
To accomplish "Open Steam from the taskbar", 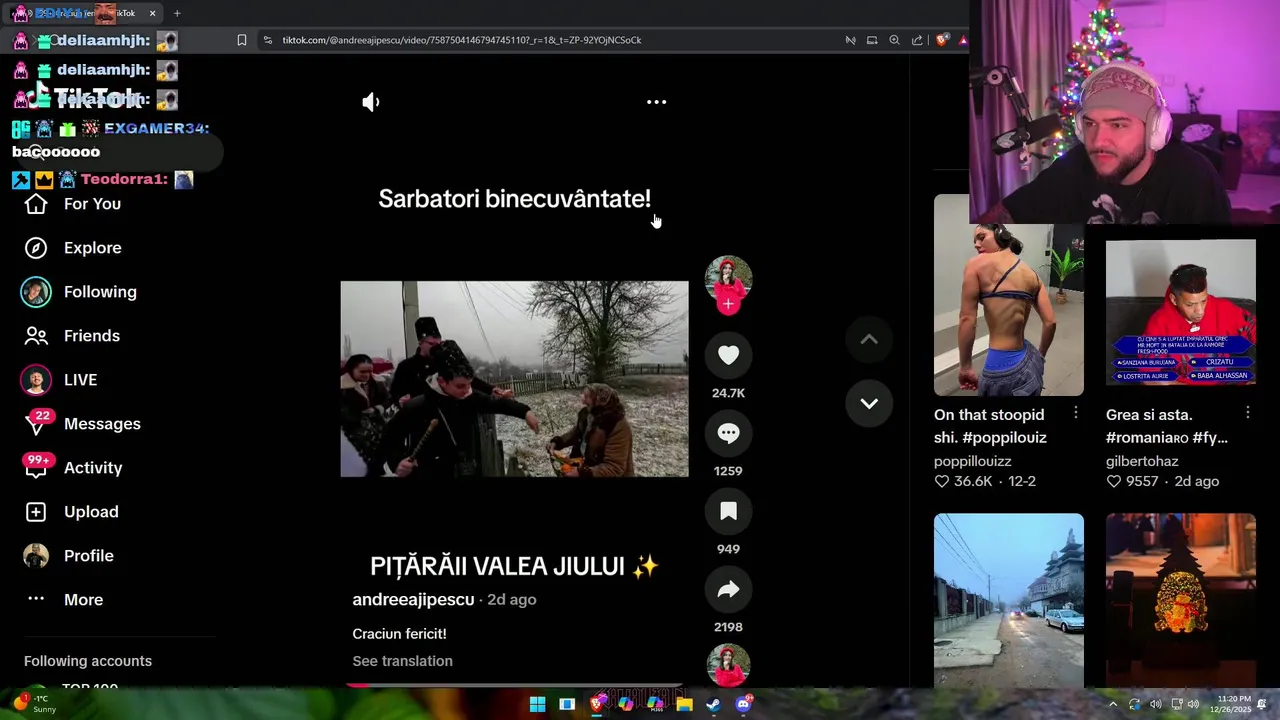I will [x=714, y=704].
